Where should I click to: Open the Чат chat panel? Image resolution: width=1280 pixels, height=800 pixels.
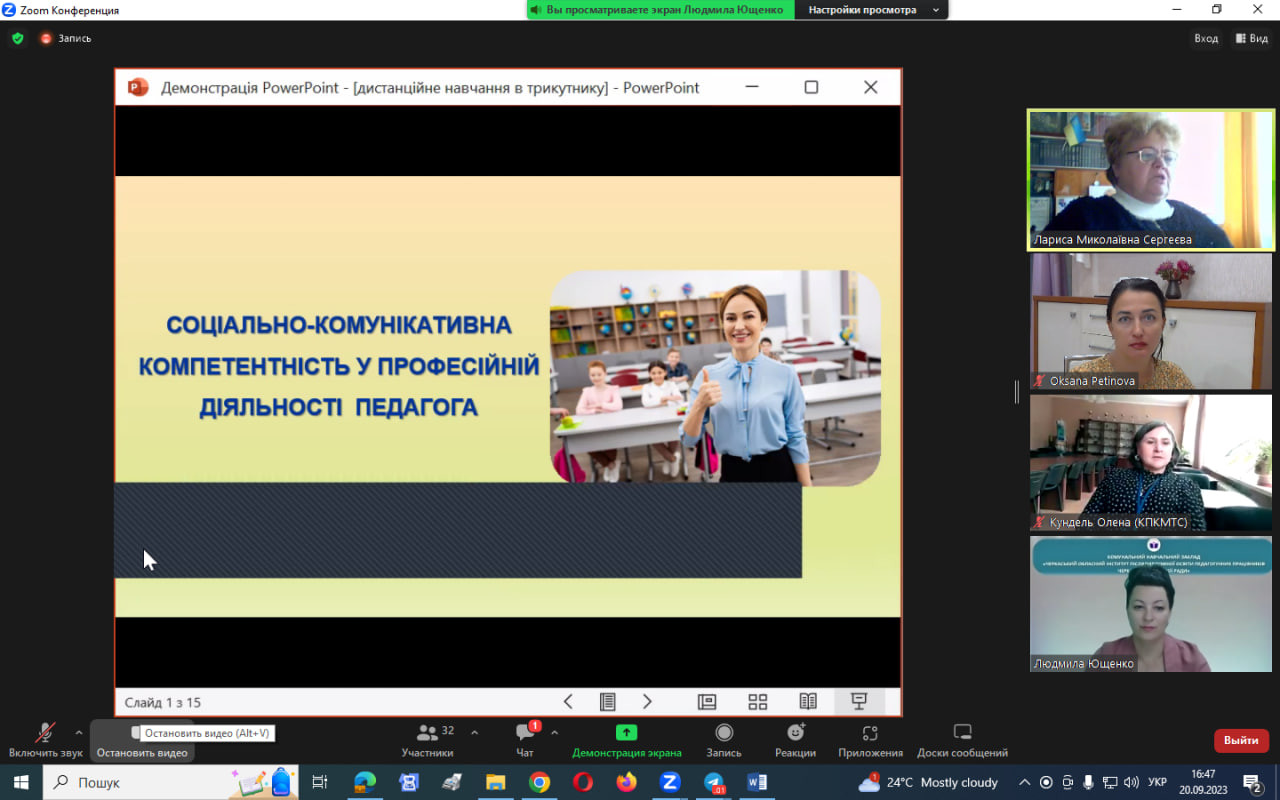click(525, 738)
